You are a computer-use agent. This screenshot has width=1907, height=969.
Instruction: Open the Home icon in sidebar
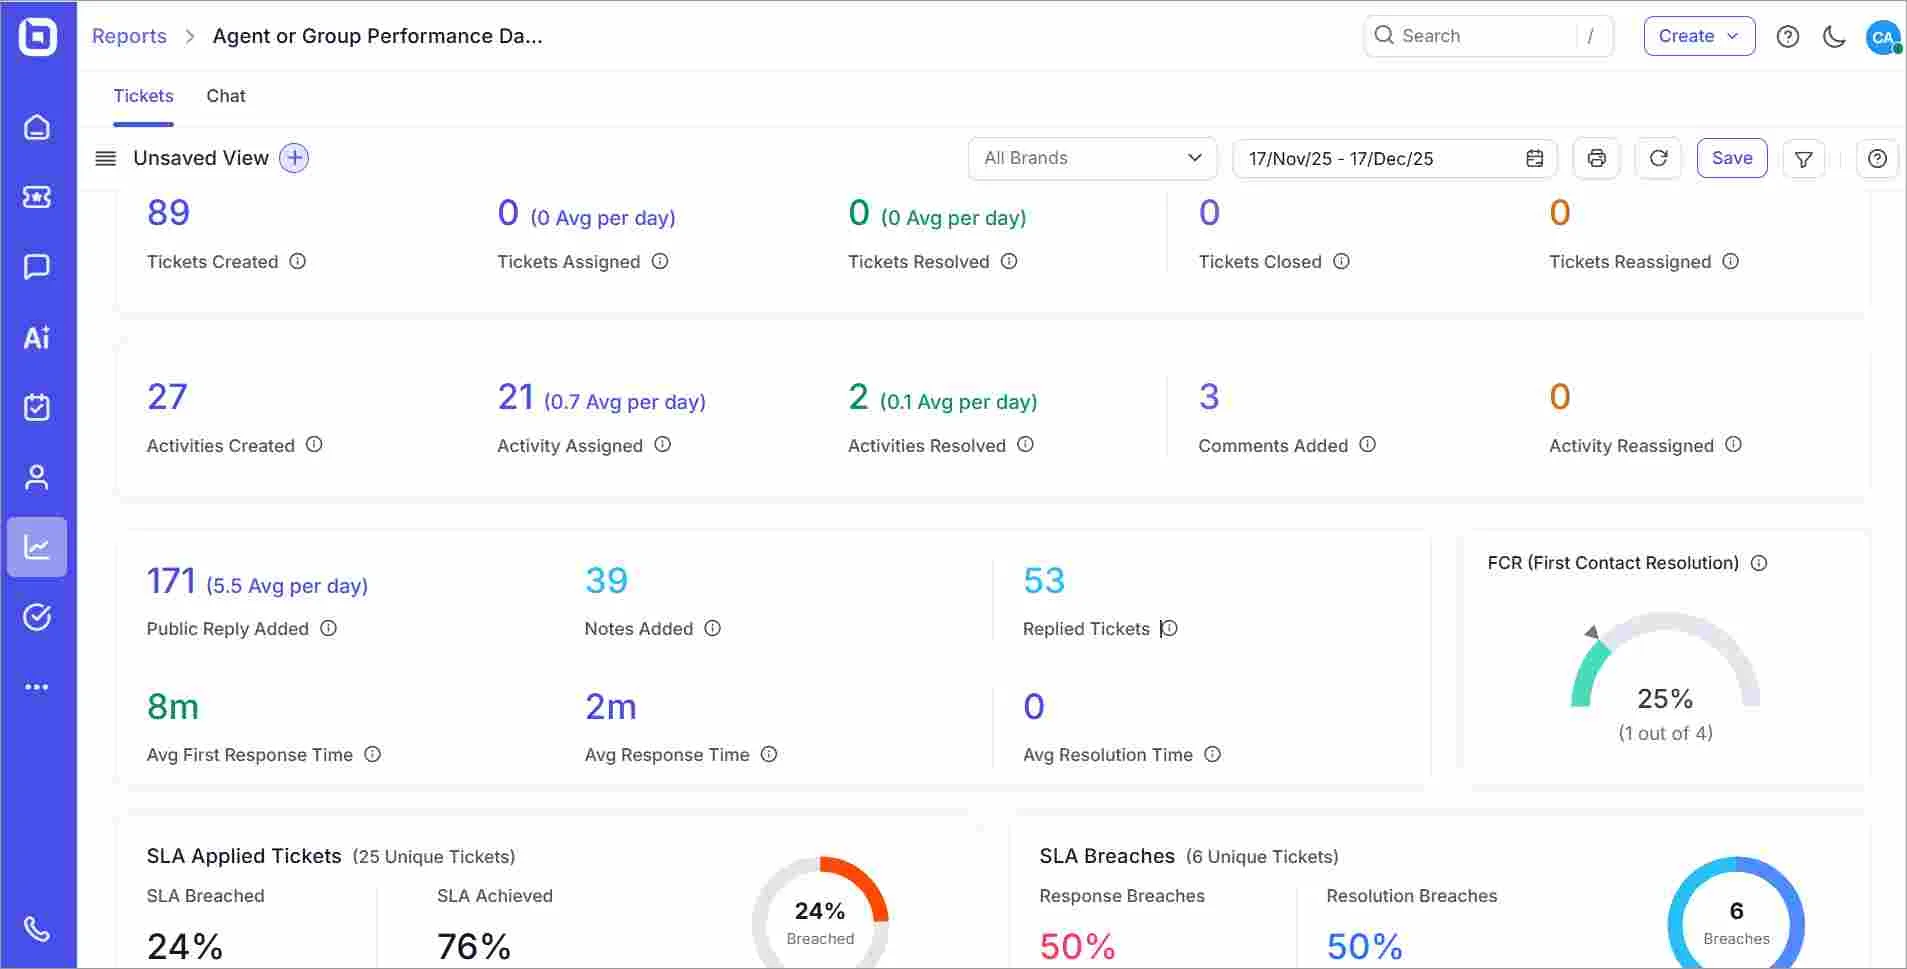click(x=37, y=127)
